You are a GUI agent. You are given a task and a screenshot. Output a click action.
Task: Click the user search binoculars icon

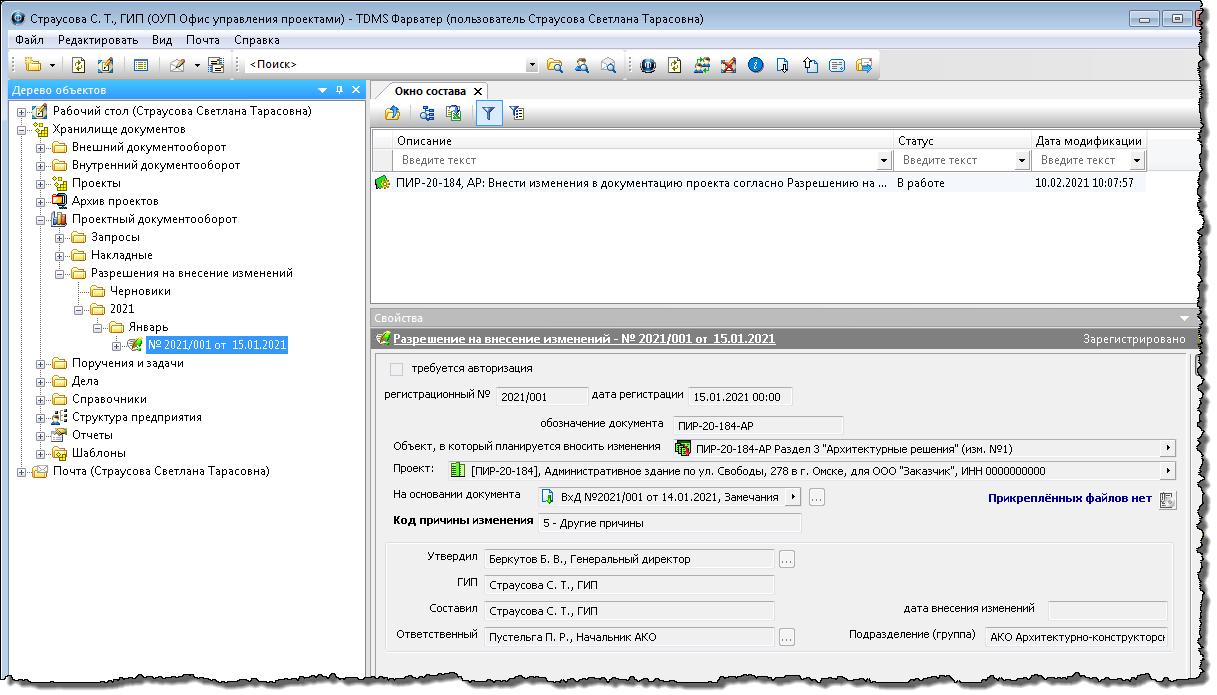[x=581, y=65]
